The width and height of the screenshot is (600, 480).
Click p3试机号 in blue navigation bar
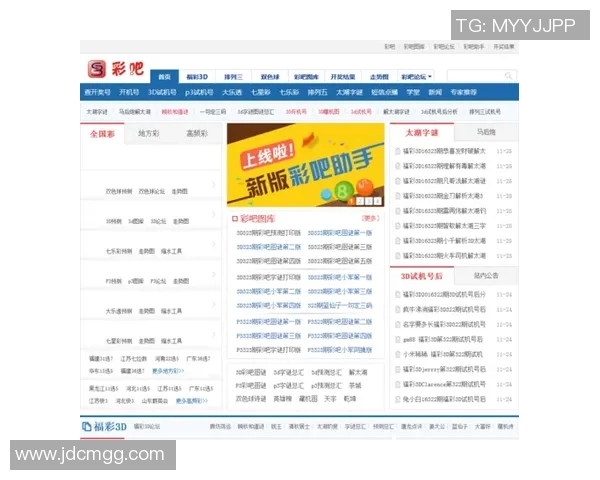pos(199,92)
